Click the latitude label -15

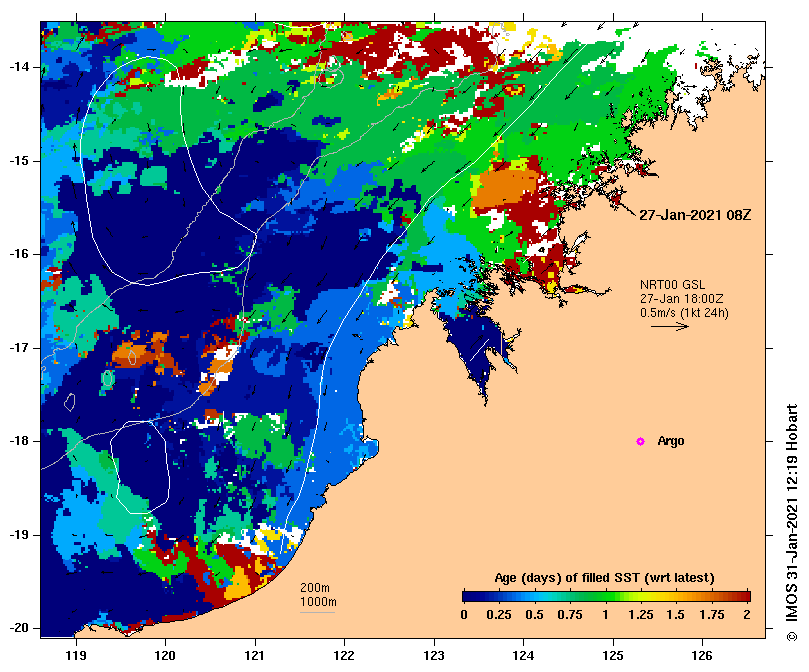coord(19,161)
